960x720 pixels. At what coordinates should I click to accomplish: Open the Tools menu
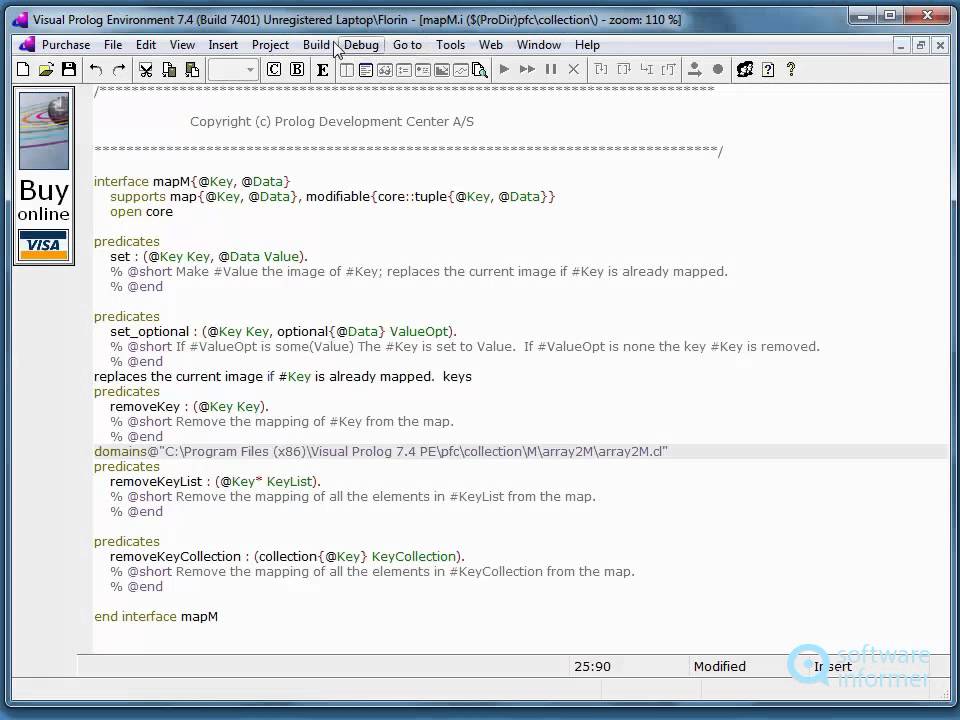click(450, 45)
